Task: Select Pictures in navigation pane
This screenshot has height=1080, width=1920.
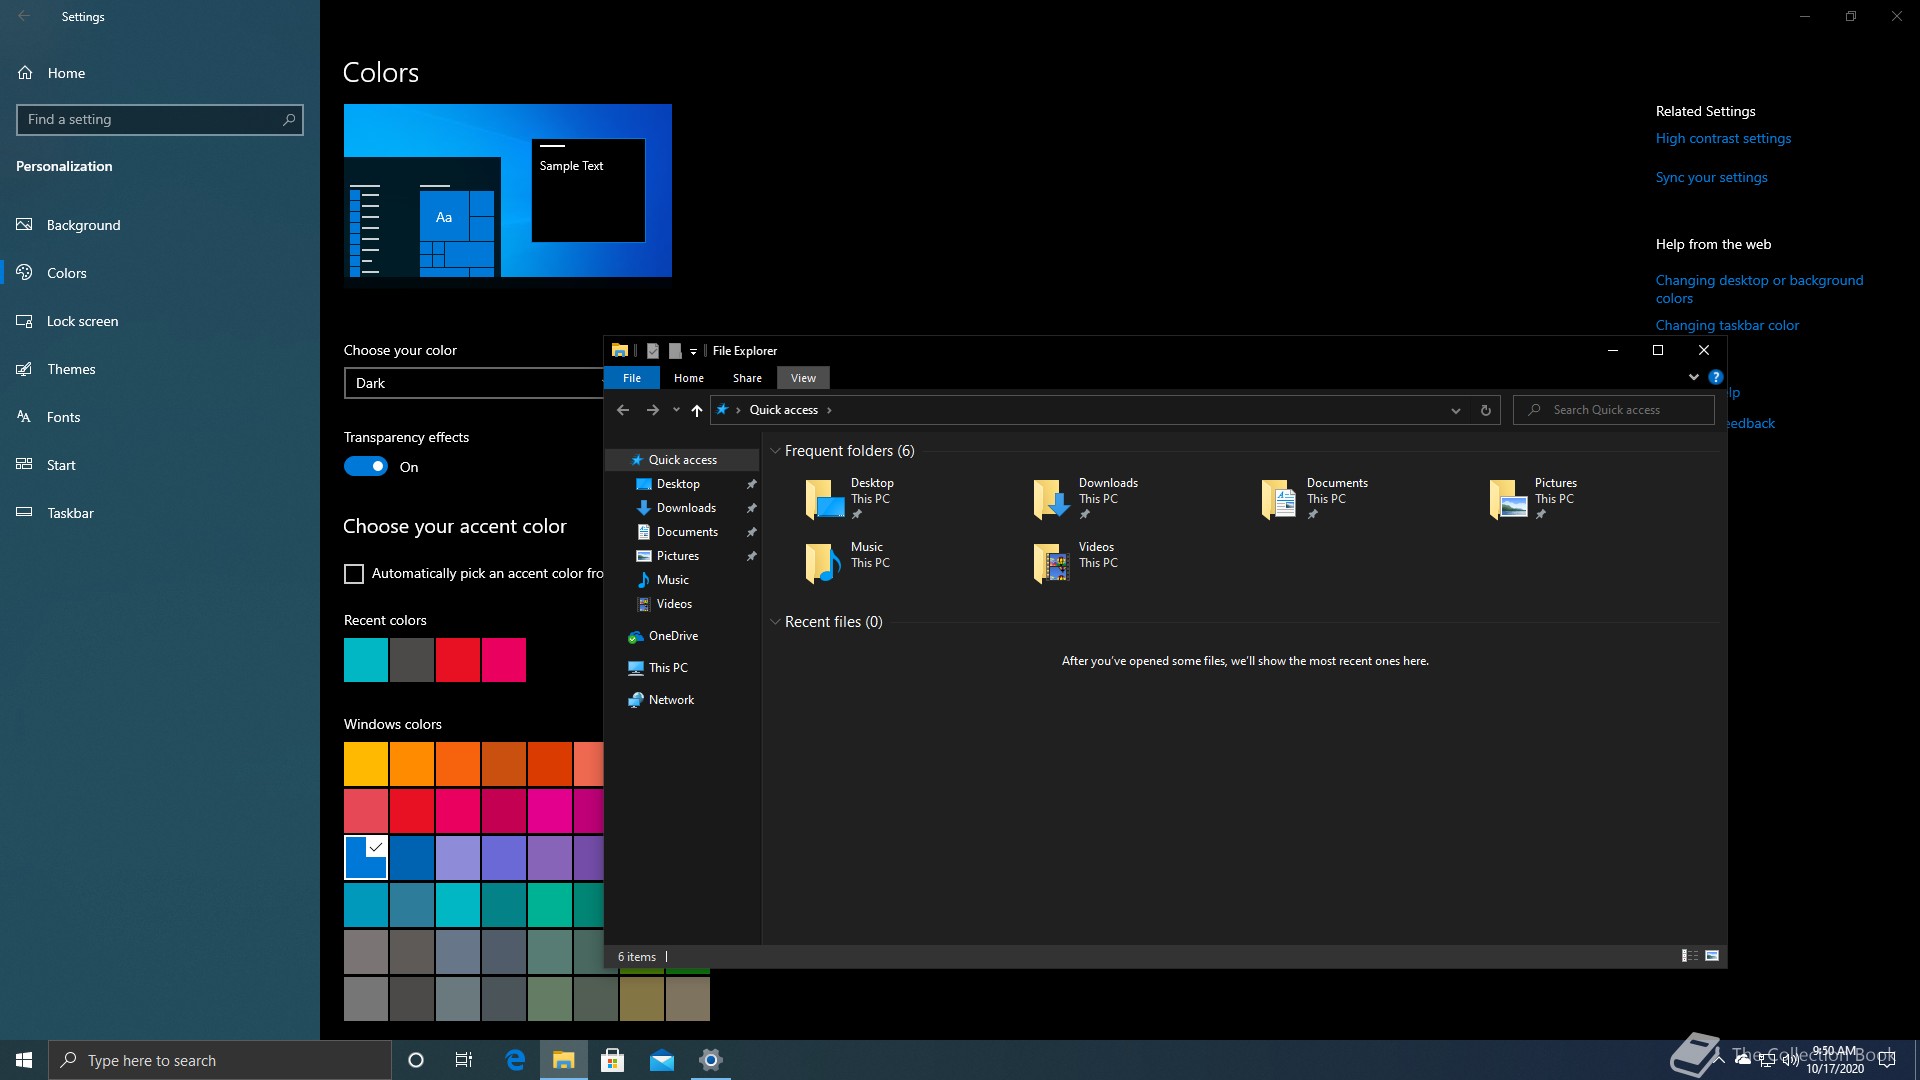Action: 678,556
